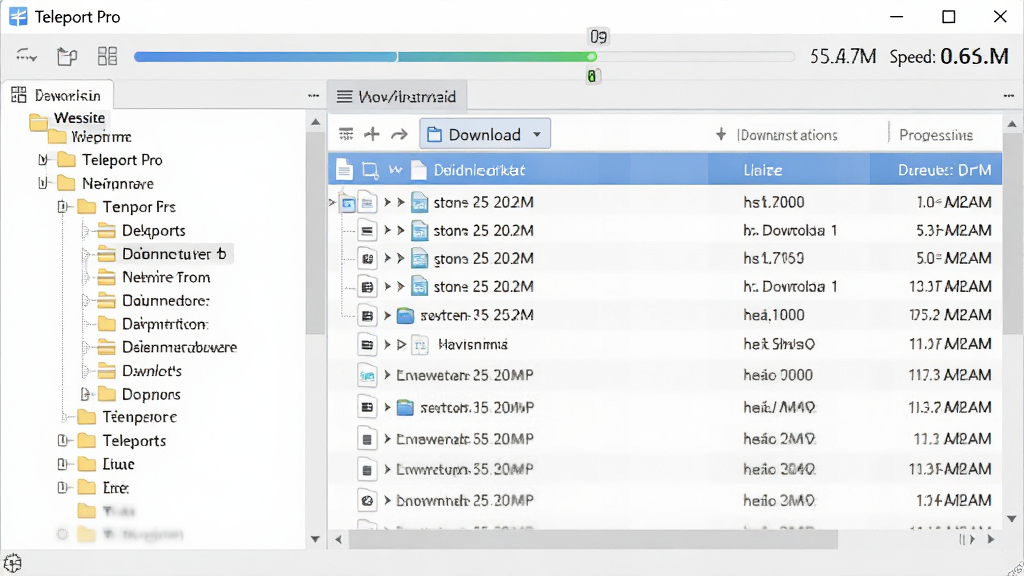Switch to grid view icon in top toolbar

click(x=107, y=56)
